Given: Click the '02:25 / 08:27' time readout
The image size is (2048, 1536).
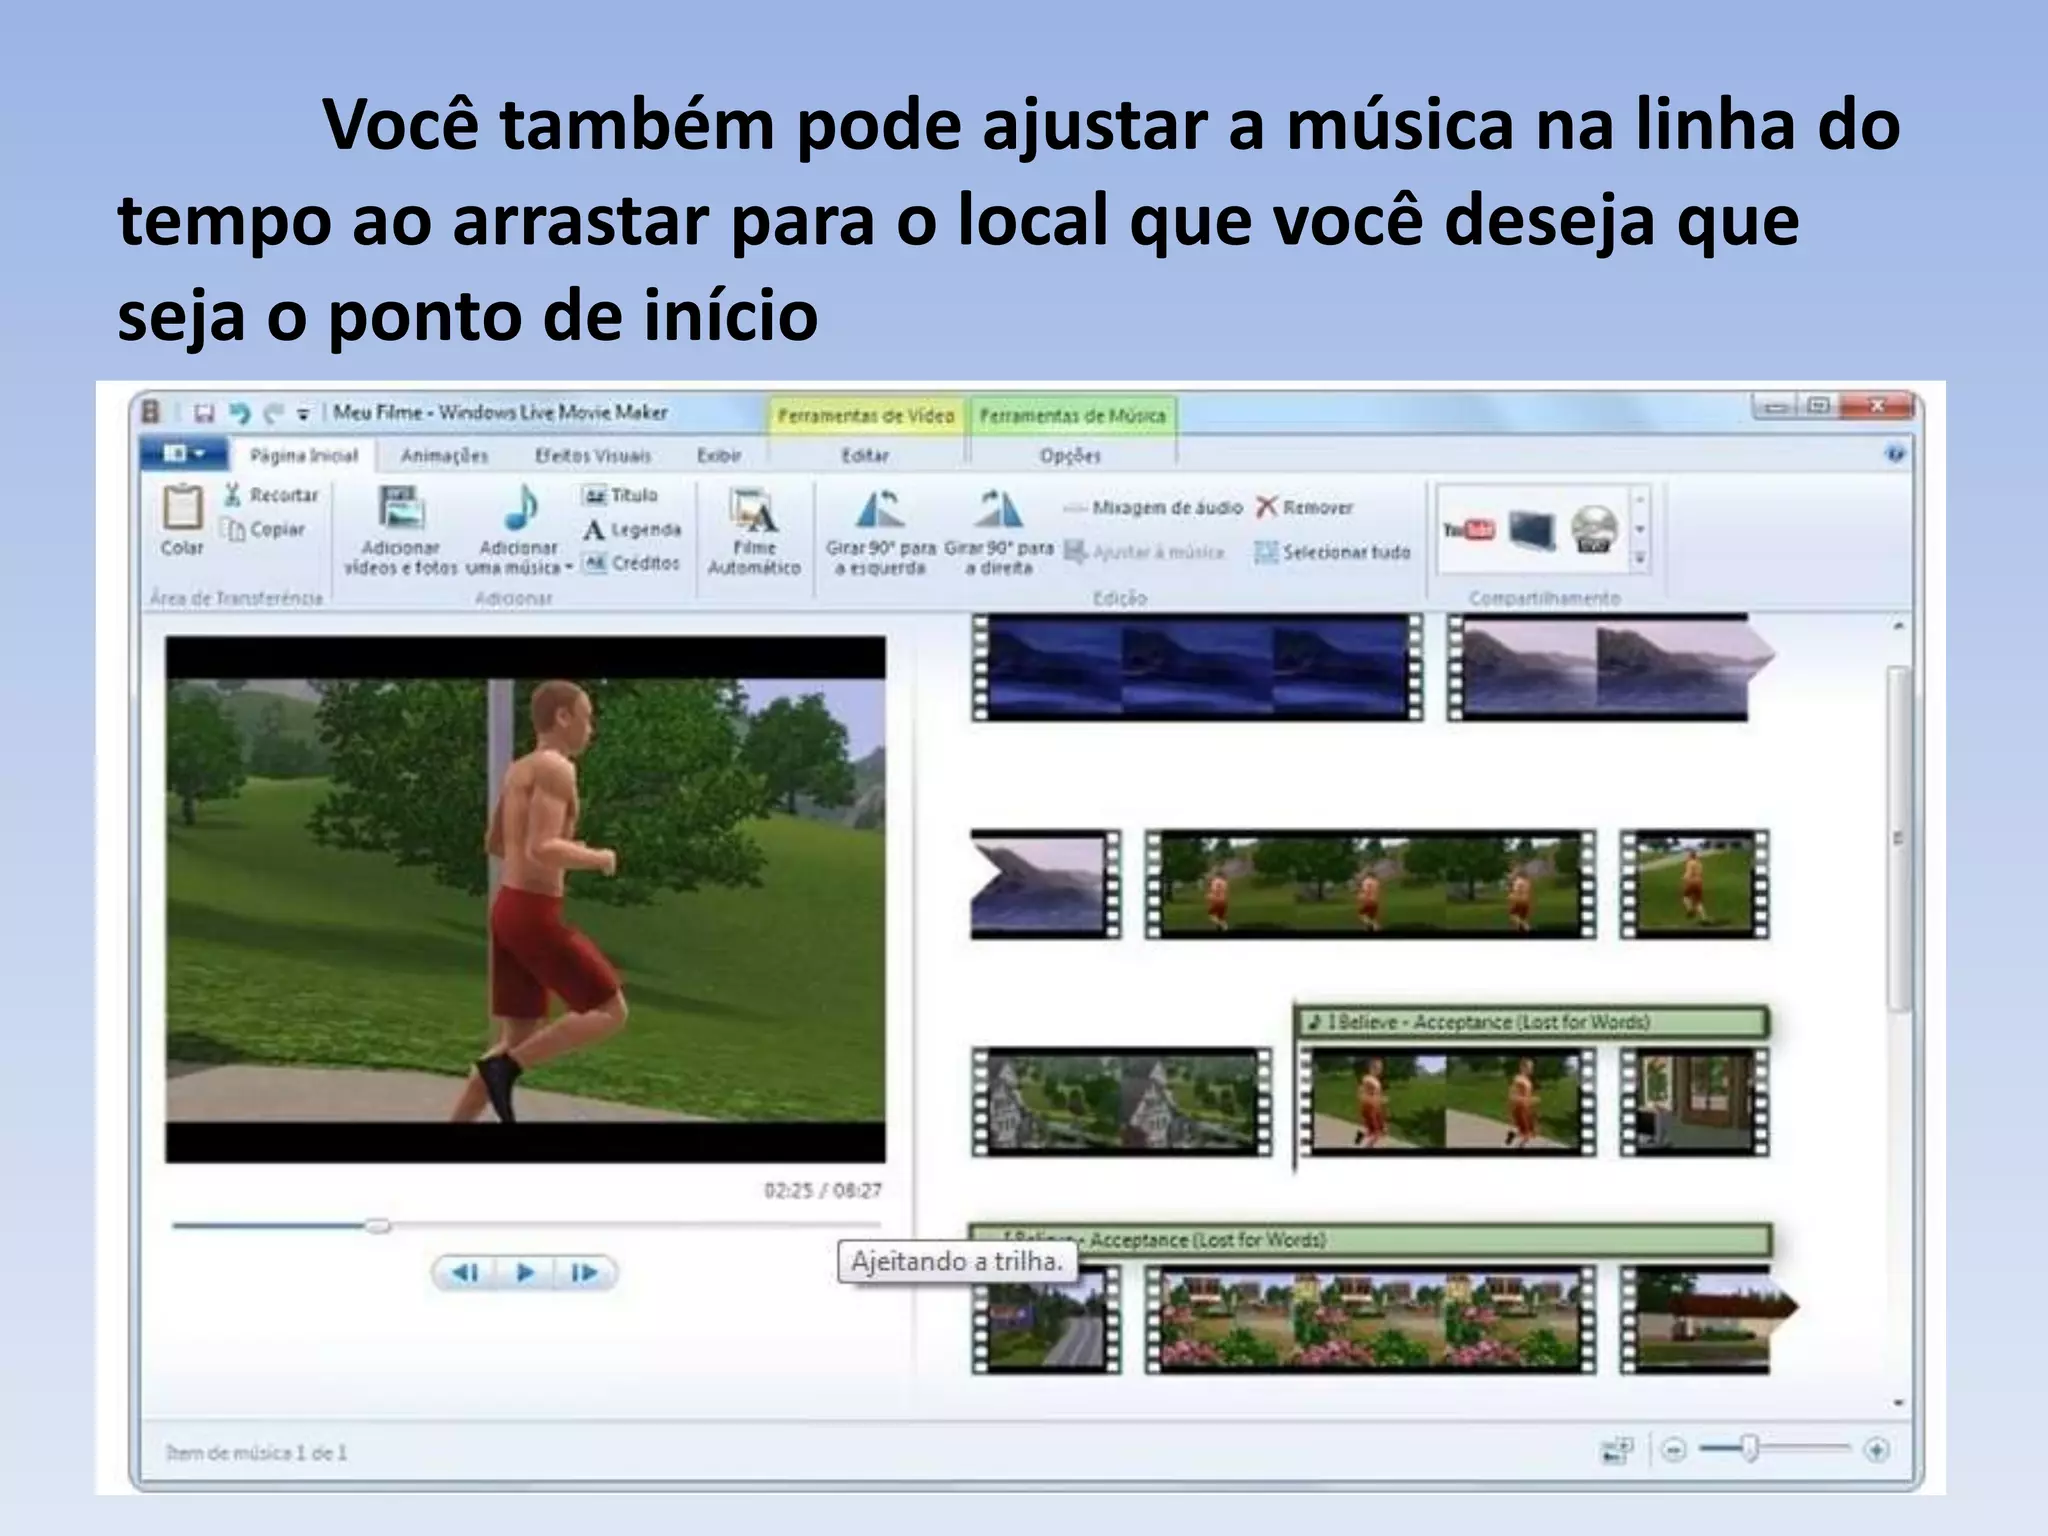Looking at the screenshot, I should point(822,1190).
